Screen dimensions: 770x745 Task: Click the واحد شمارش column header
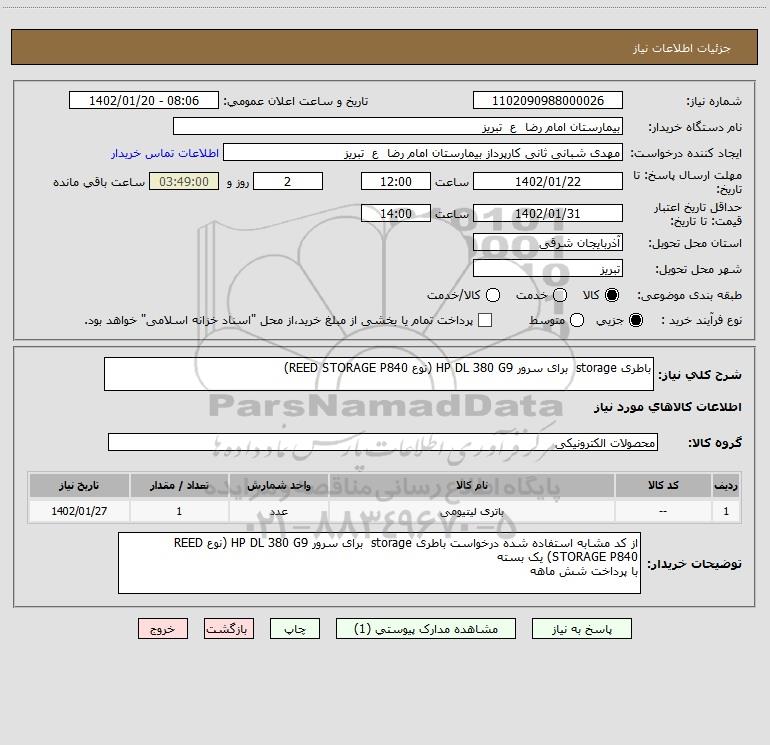coord(278,485)
